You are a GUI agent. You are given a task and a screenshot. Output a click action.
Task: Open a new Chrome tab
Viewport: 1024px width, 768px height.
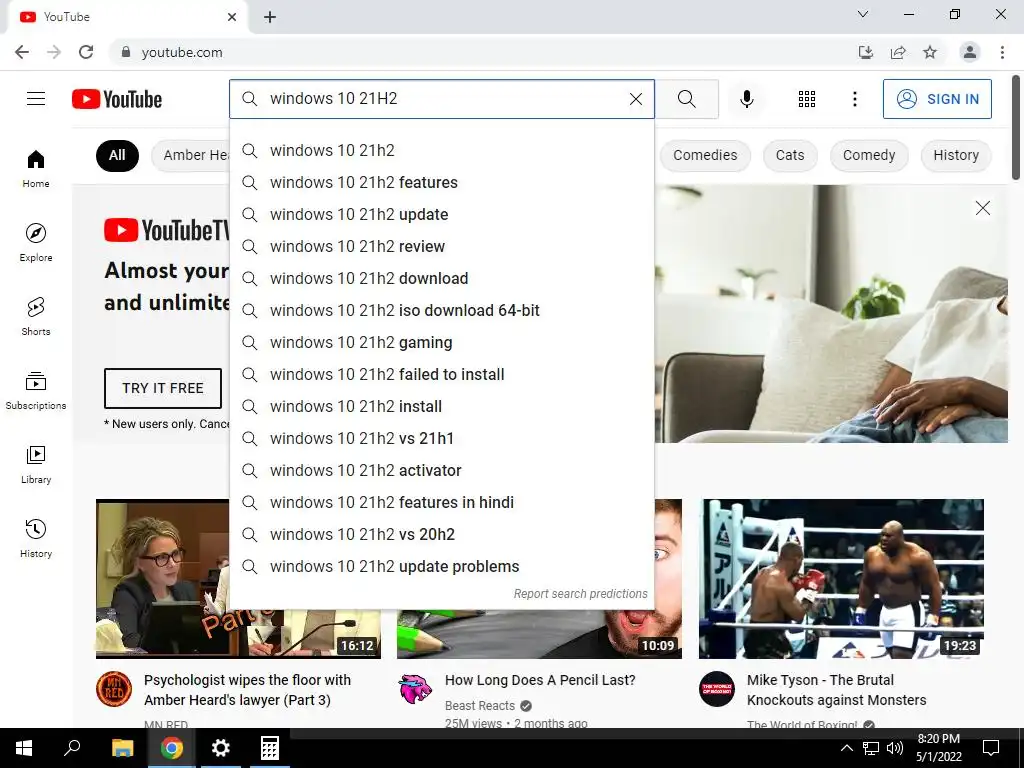tap(270, 17)
